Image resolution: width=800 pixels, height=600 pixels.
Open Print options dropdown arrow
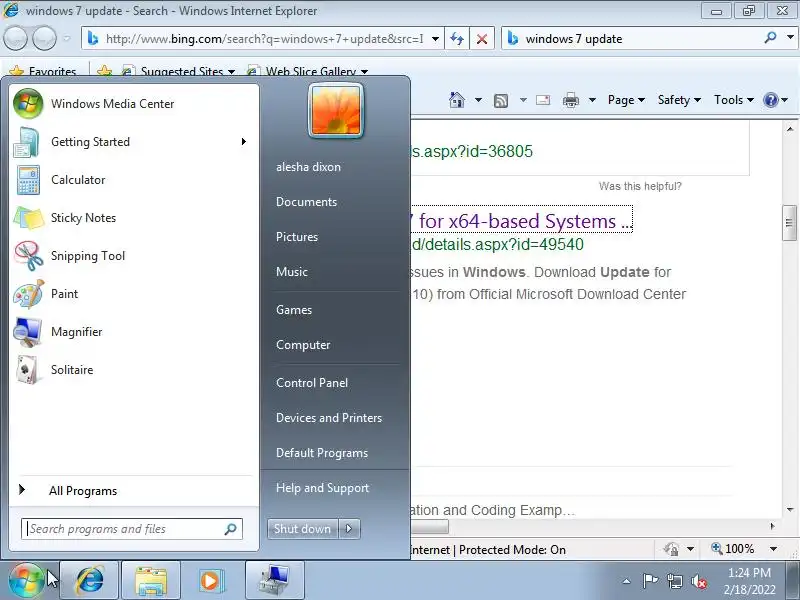592,100
